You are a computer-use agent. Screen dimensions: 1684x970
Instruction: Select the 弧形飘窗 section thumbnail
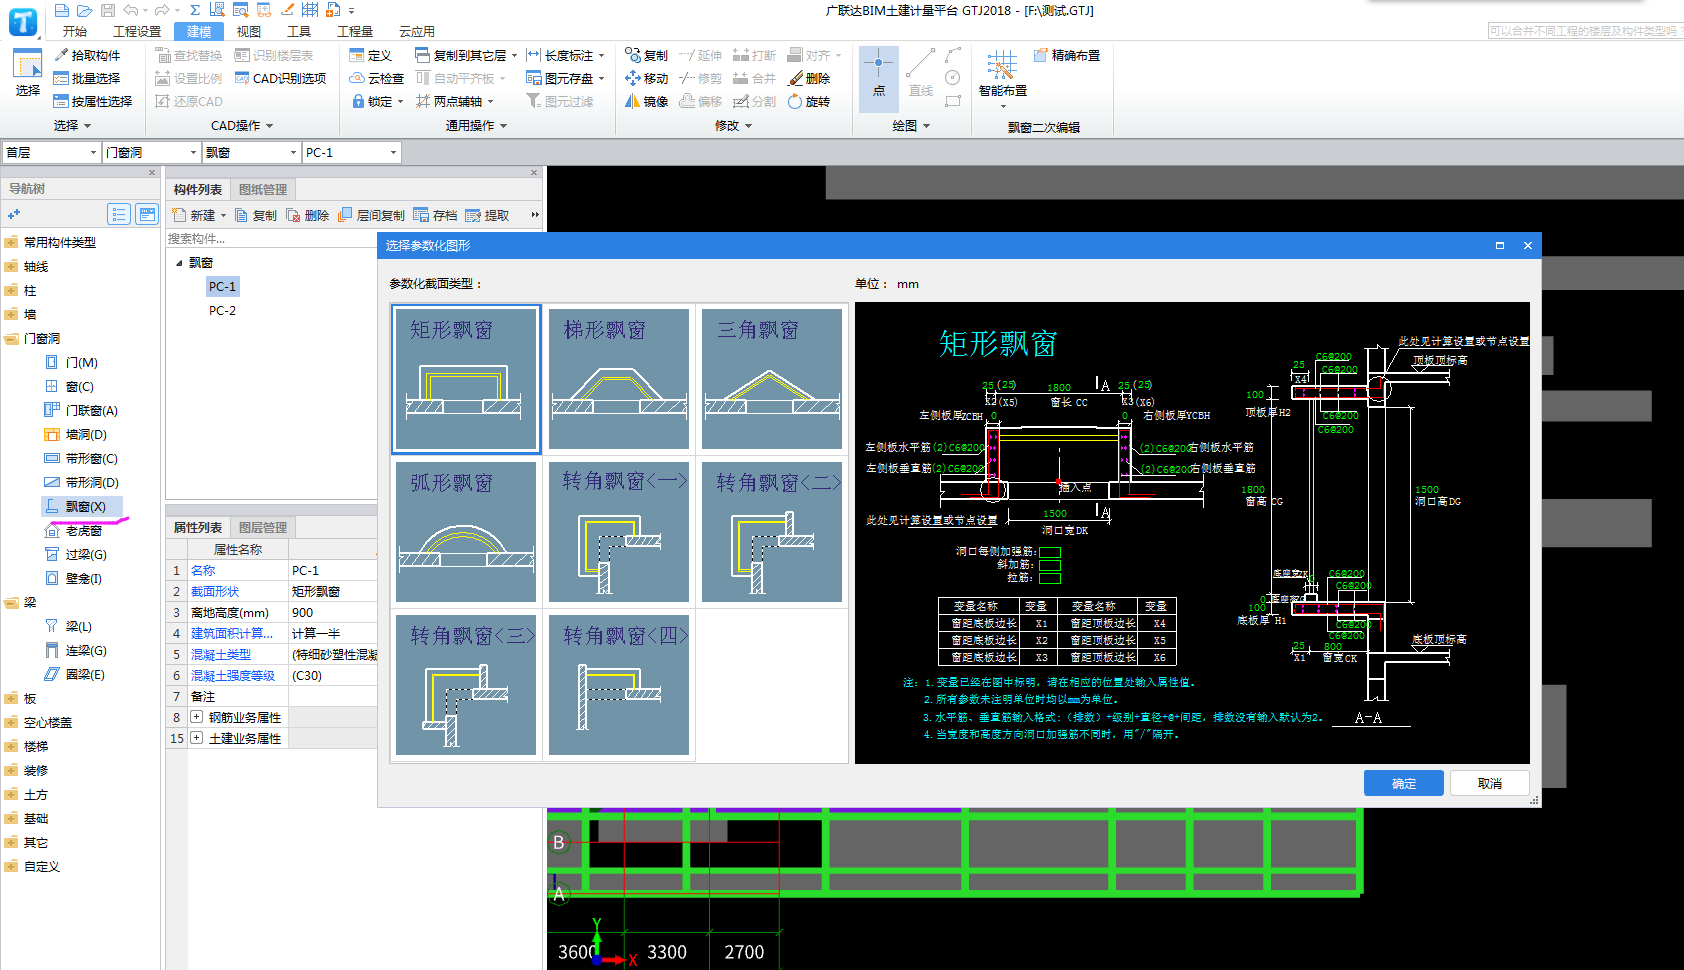[466, 532]
